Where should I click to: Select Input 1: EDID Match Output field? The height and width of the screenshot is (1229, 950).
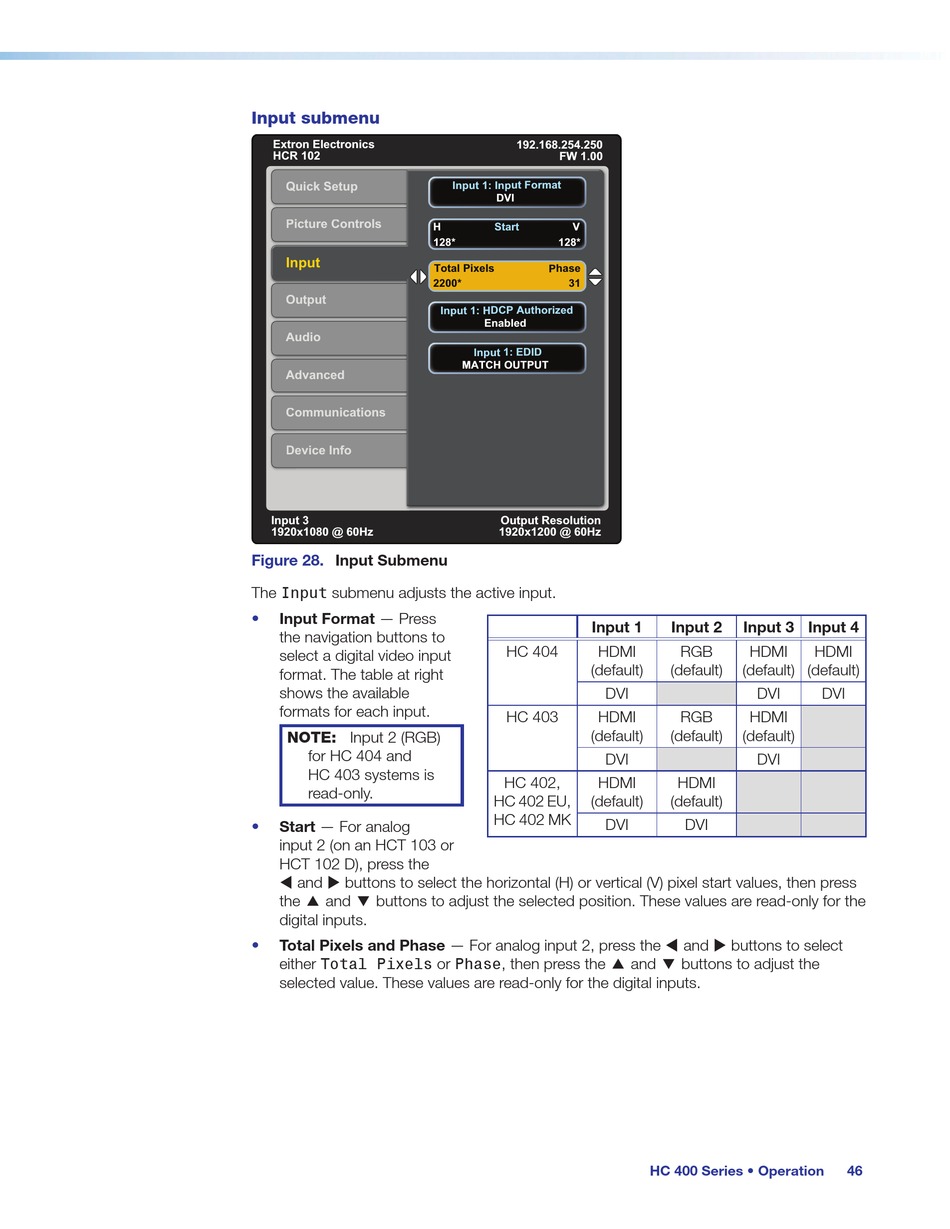pos(507,359)
